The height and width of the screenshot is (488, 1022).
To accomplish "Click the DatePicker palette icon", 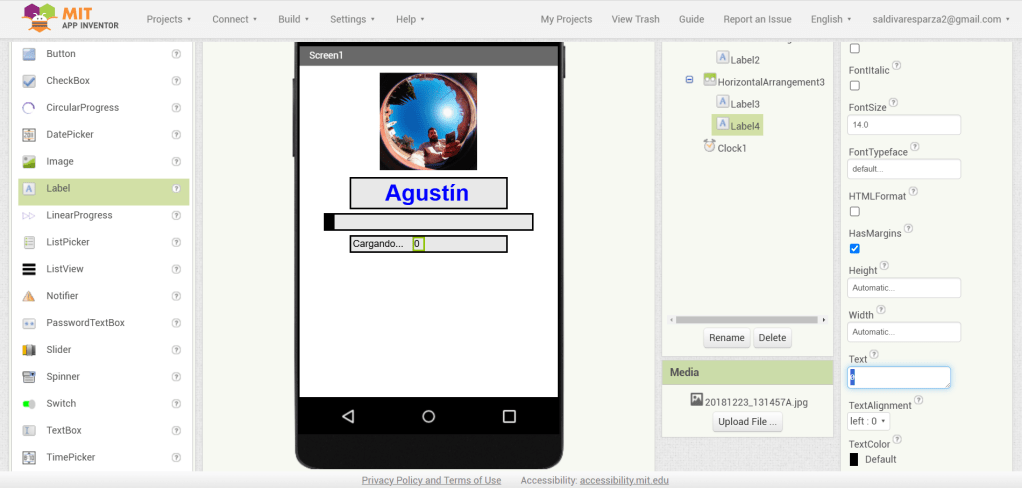I will 29,135.
